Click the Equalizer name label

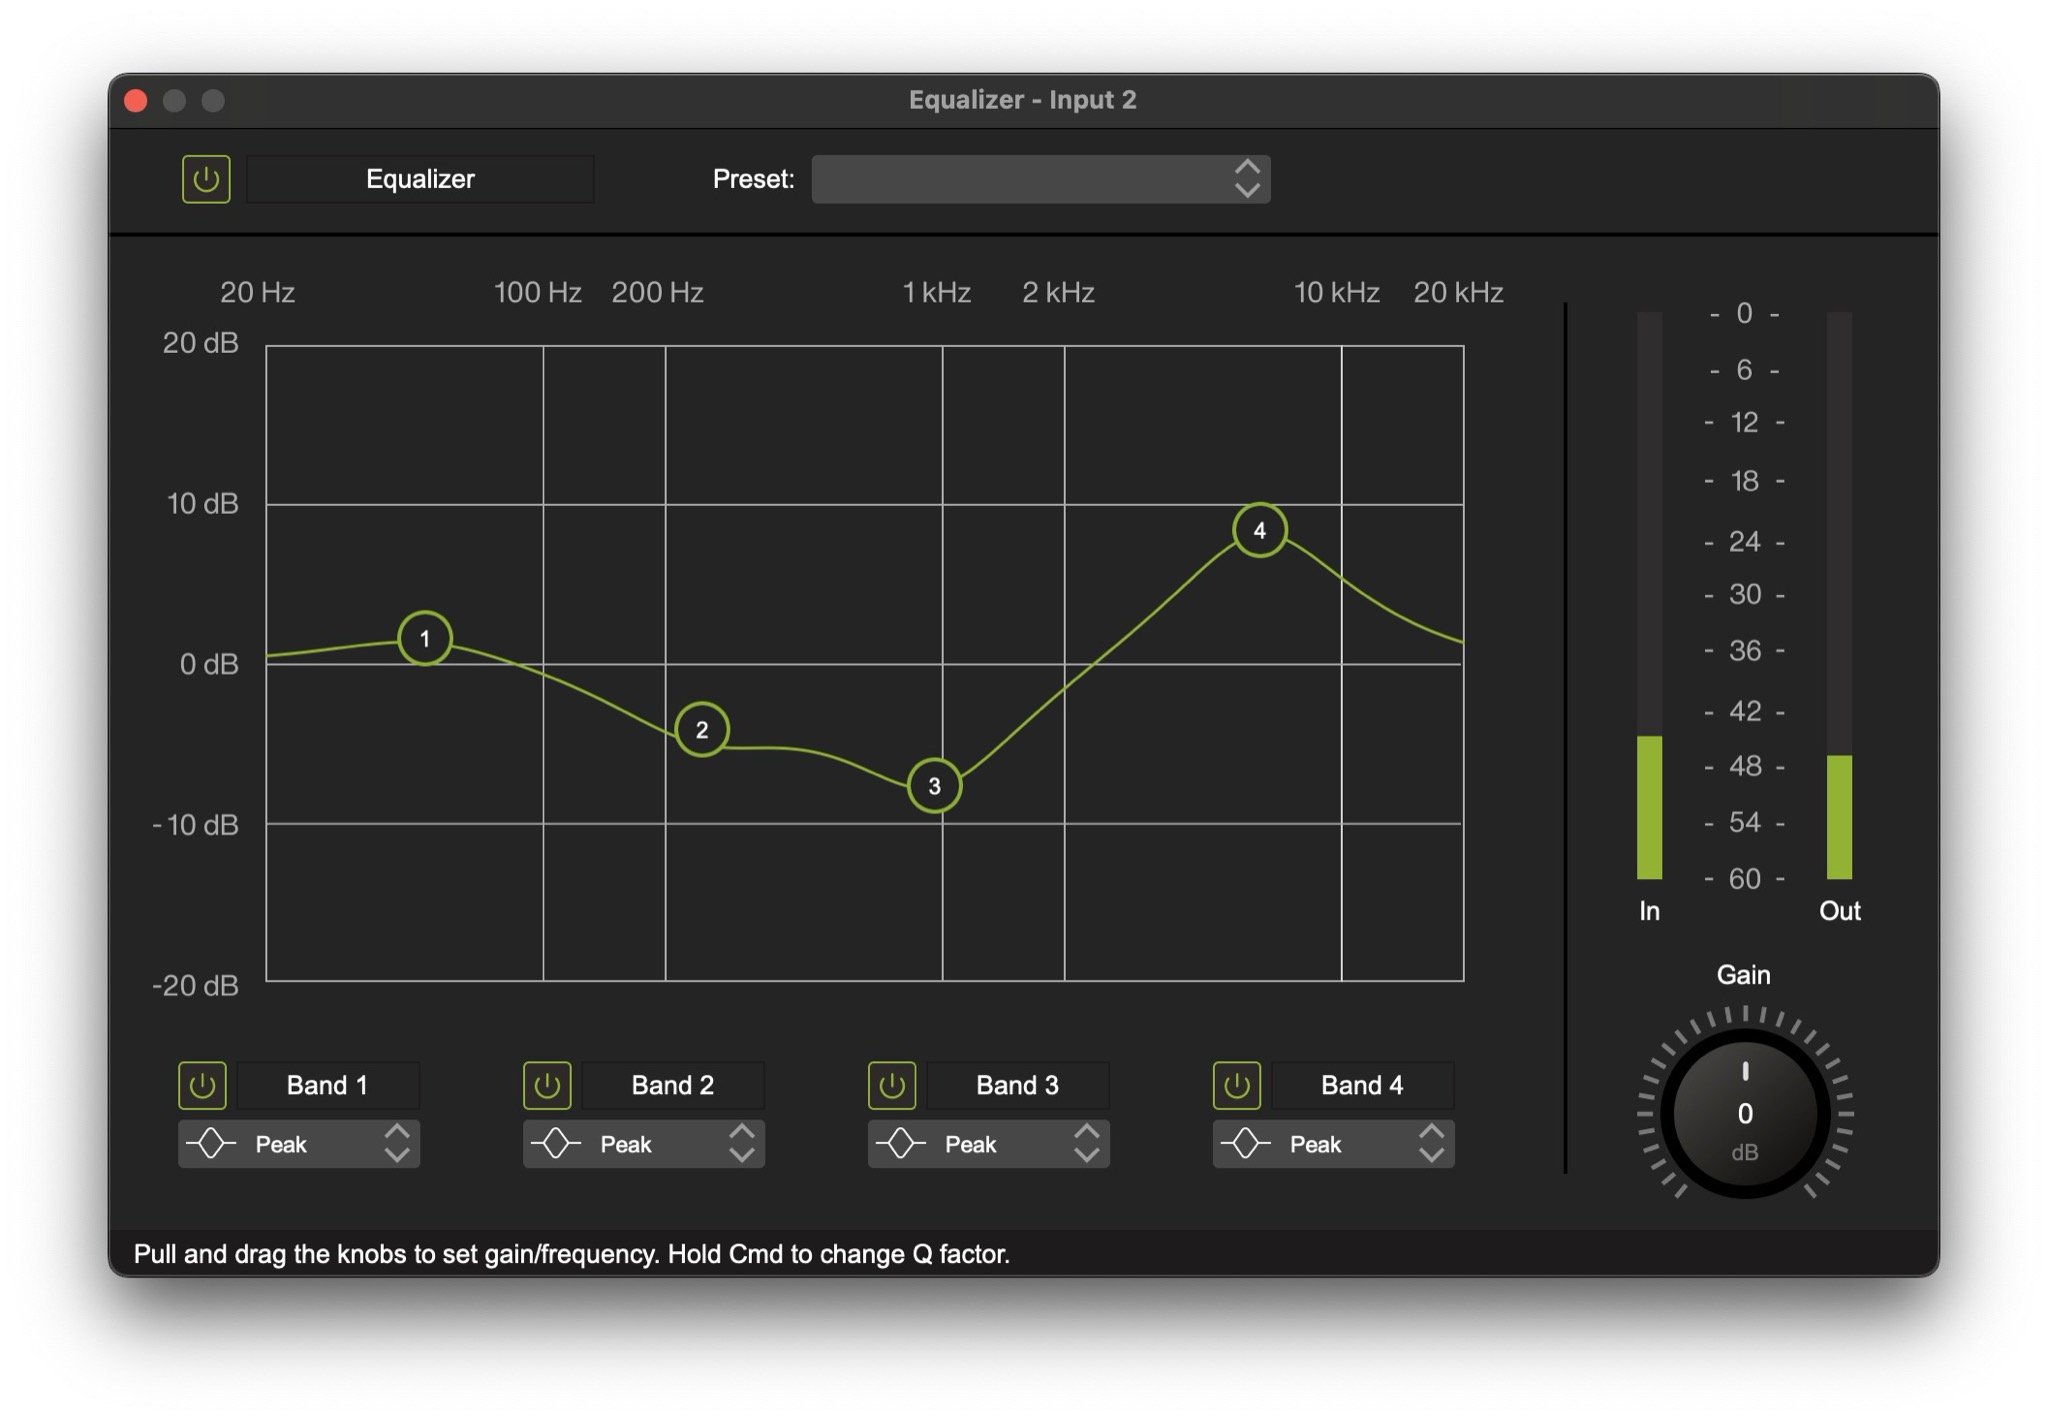[420, 179]
